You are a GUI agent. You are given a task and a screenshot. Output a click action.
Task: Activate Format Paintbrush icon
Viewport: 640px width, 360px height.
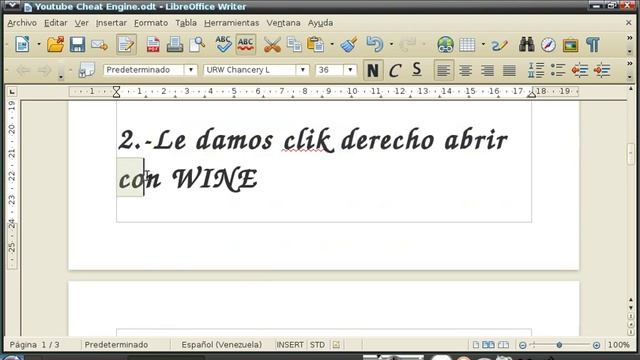click(349, 44)
